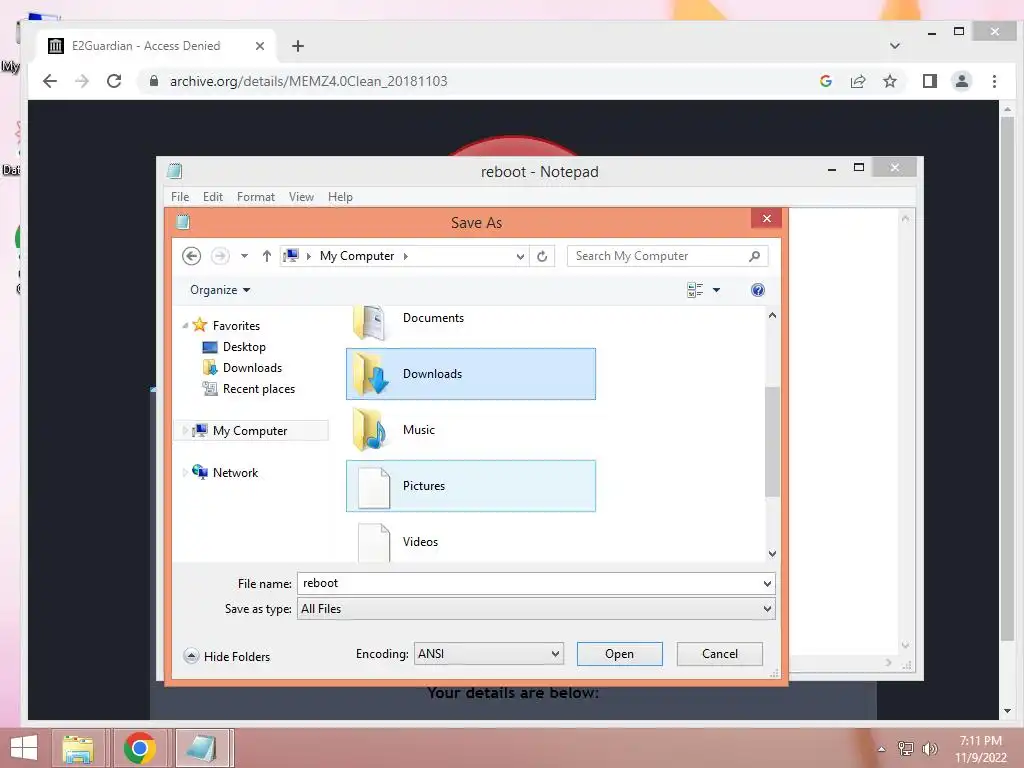Click the search magnifier icon in Save As
The width and height of the screenshot is (1024, 768).
point(754,256)
